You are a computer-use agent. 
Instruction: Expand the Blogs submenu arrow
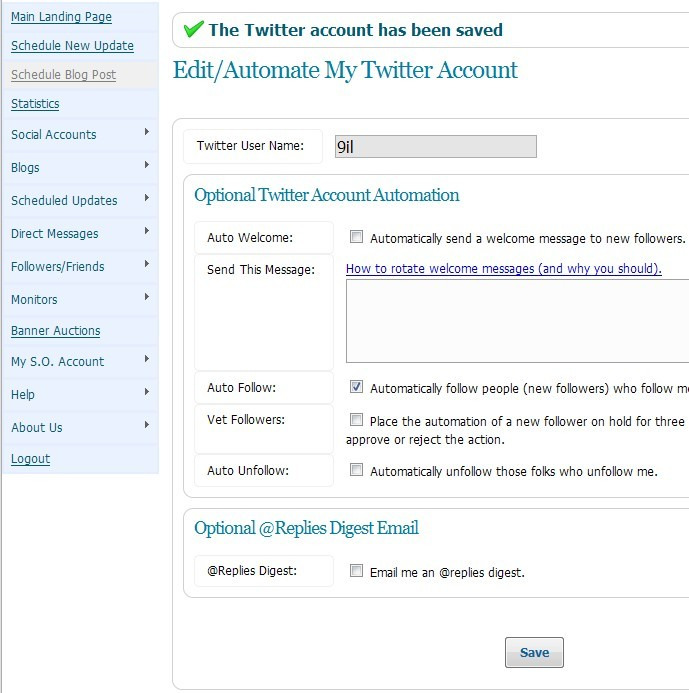147,165
